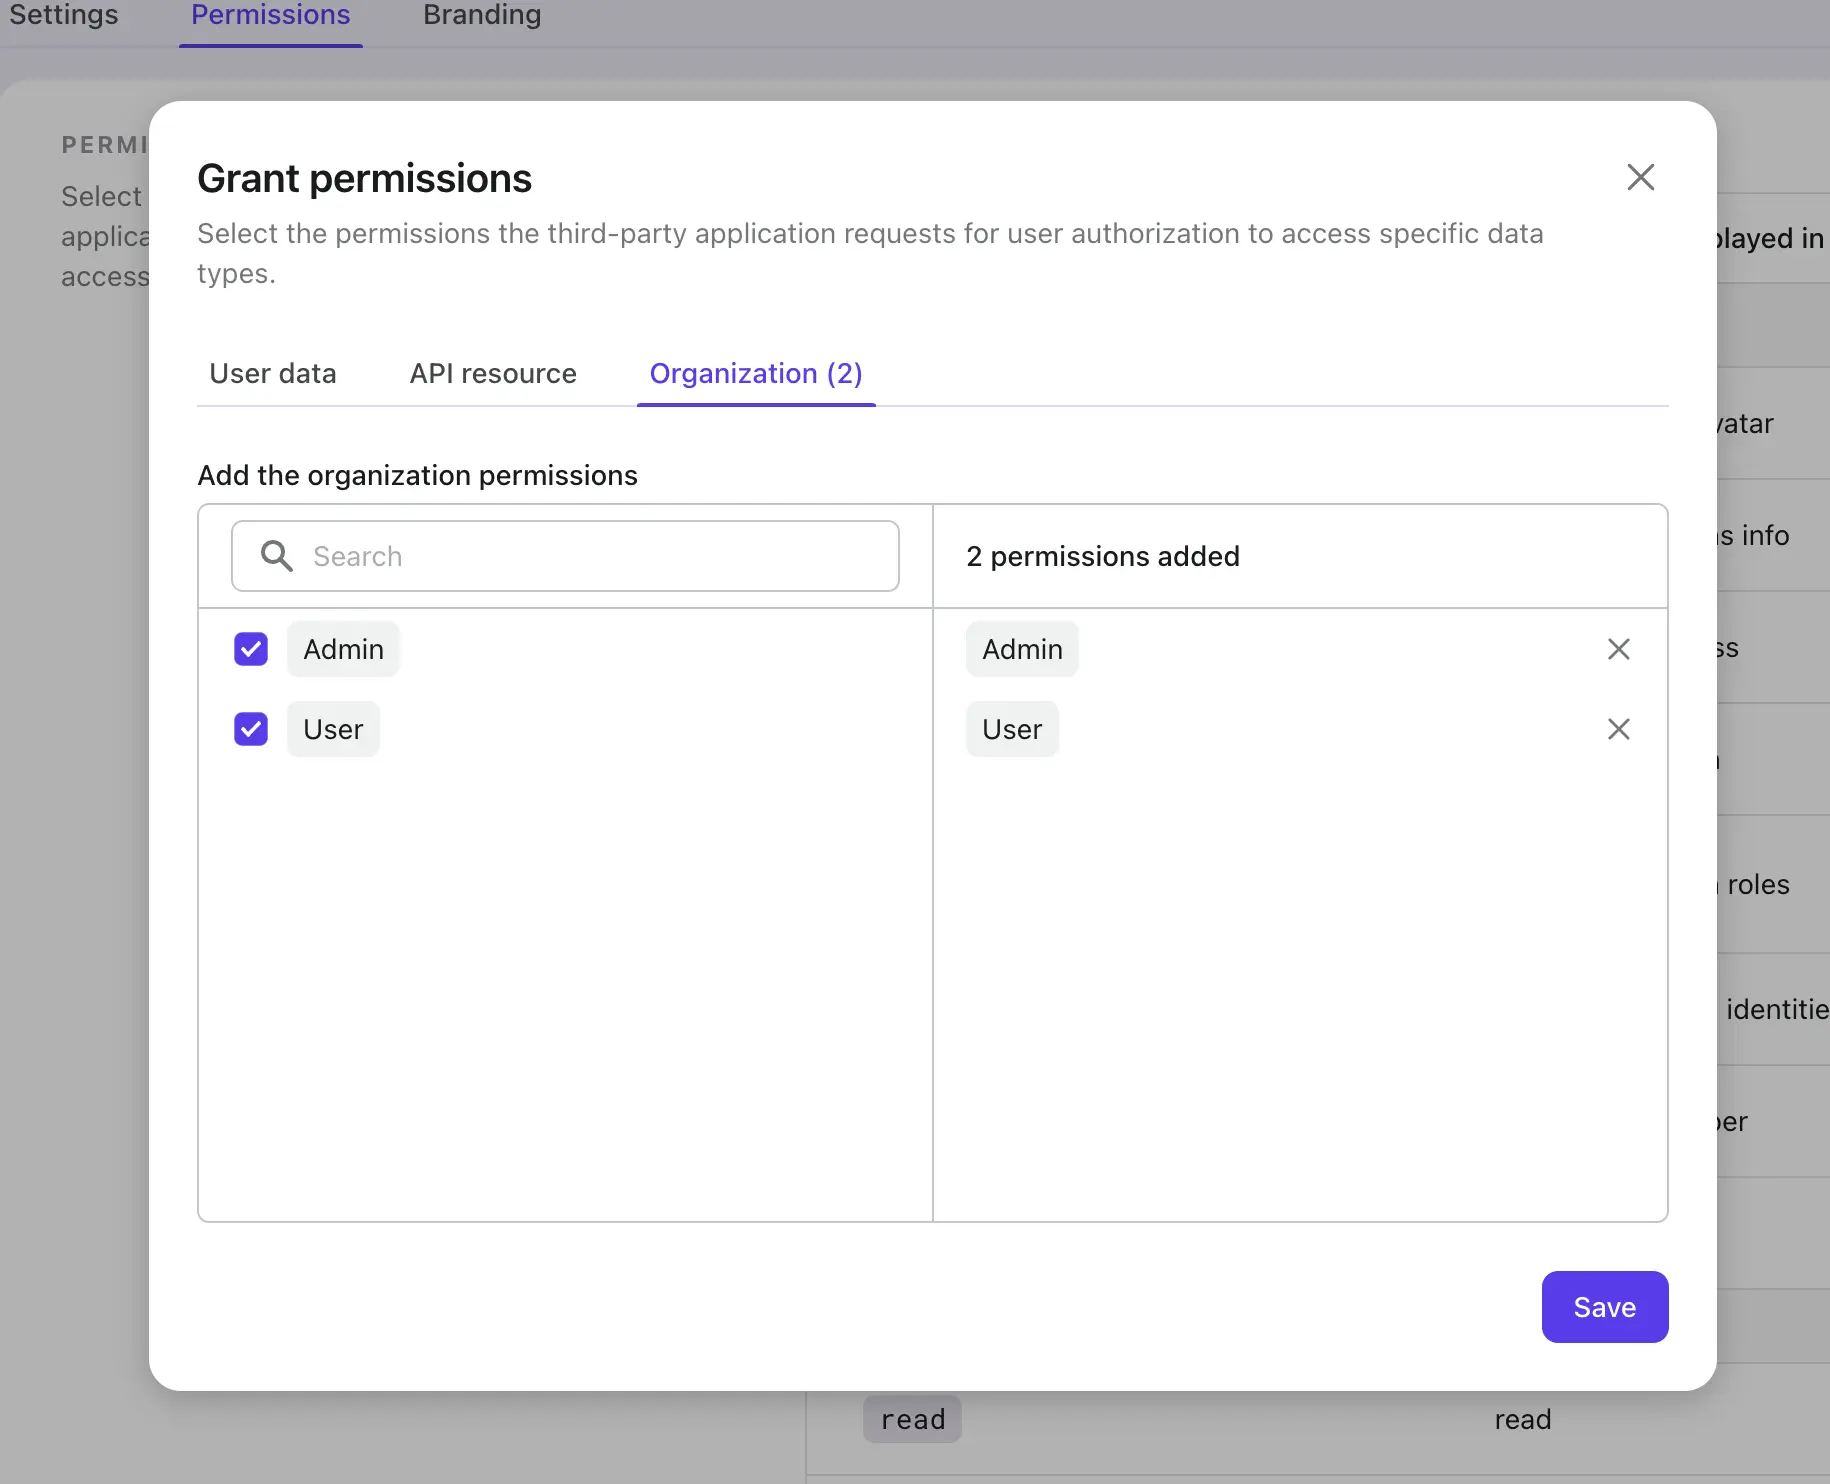Select the Permissions tab

coord(270,14)
